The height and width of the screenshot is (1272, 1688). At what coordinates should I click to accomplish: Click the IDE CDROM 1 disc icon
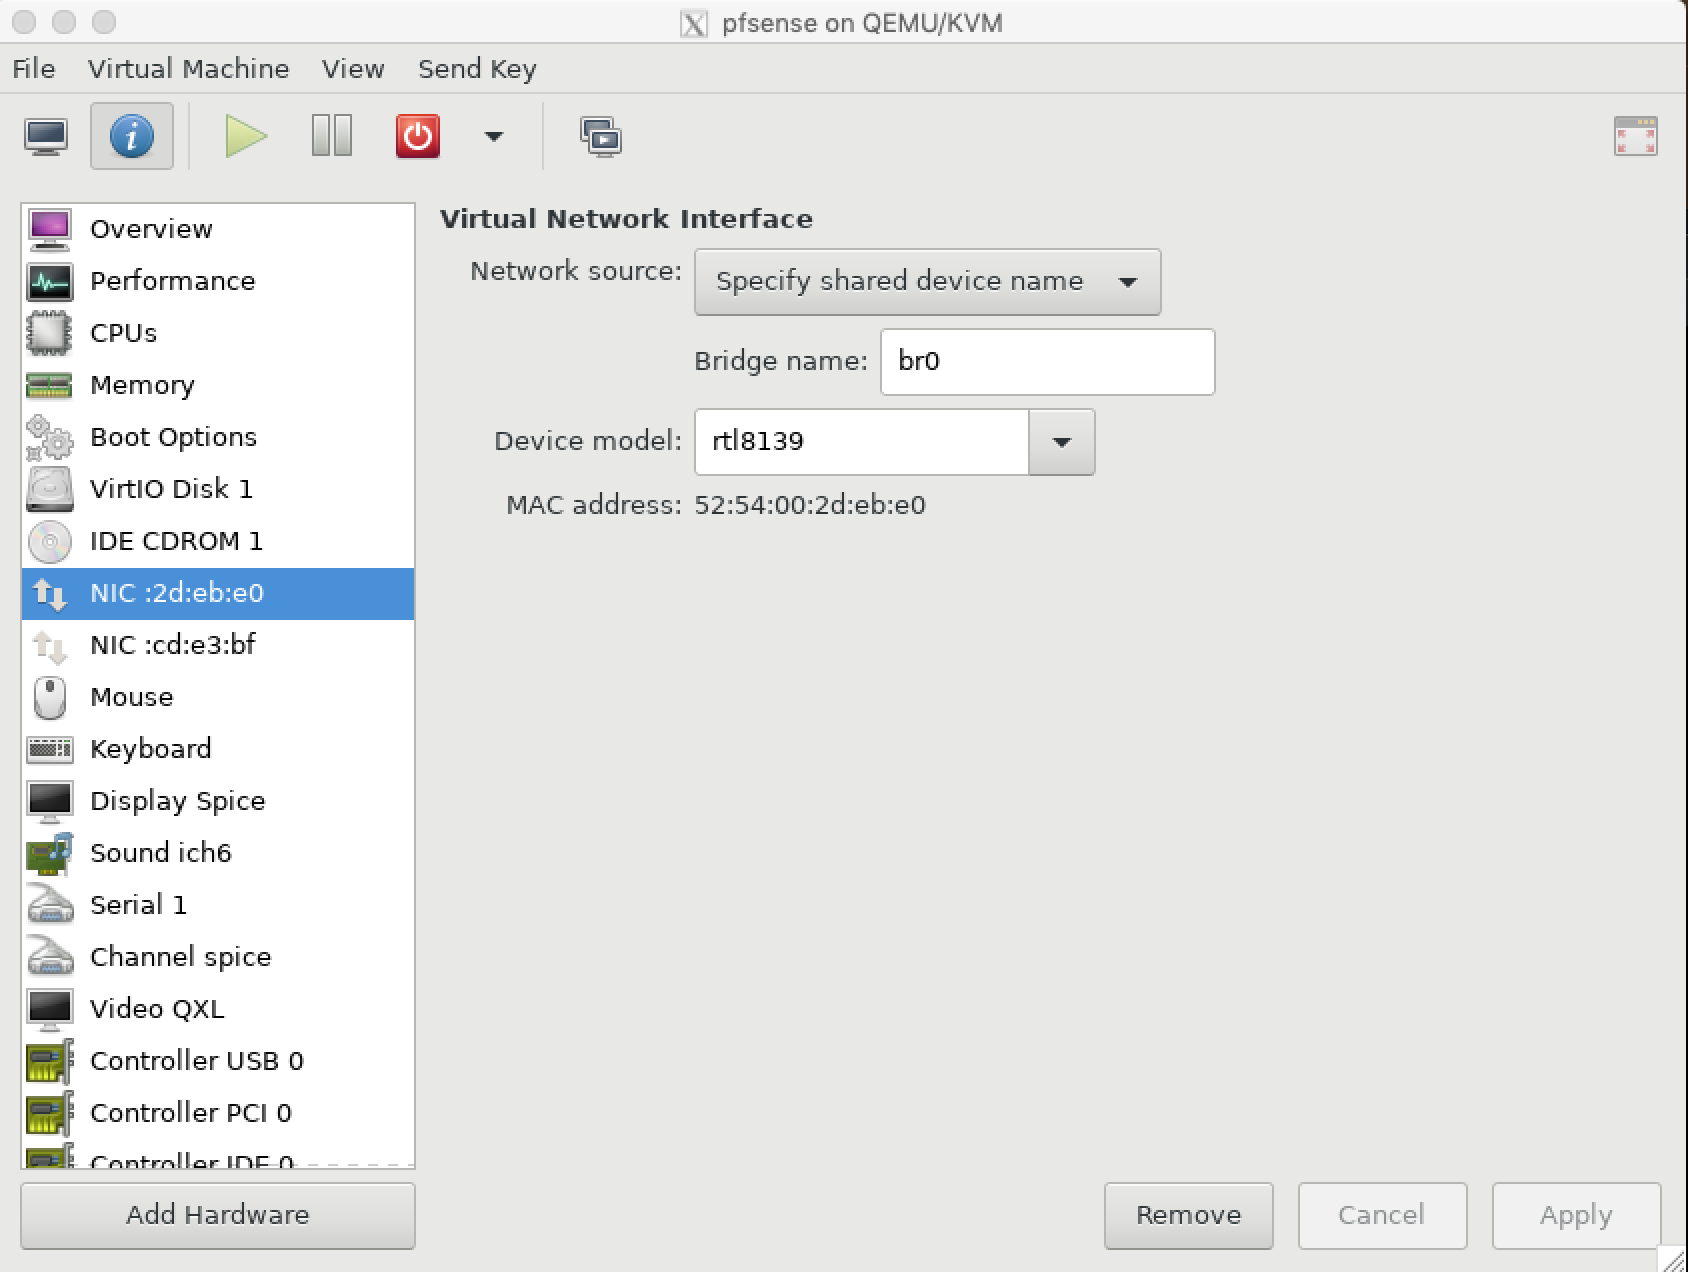point(49,541)
